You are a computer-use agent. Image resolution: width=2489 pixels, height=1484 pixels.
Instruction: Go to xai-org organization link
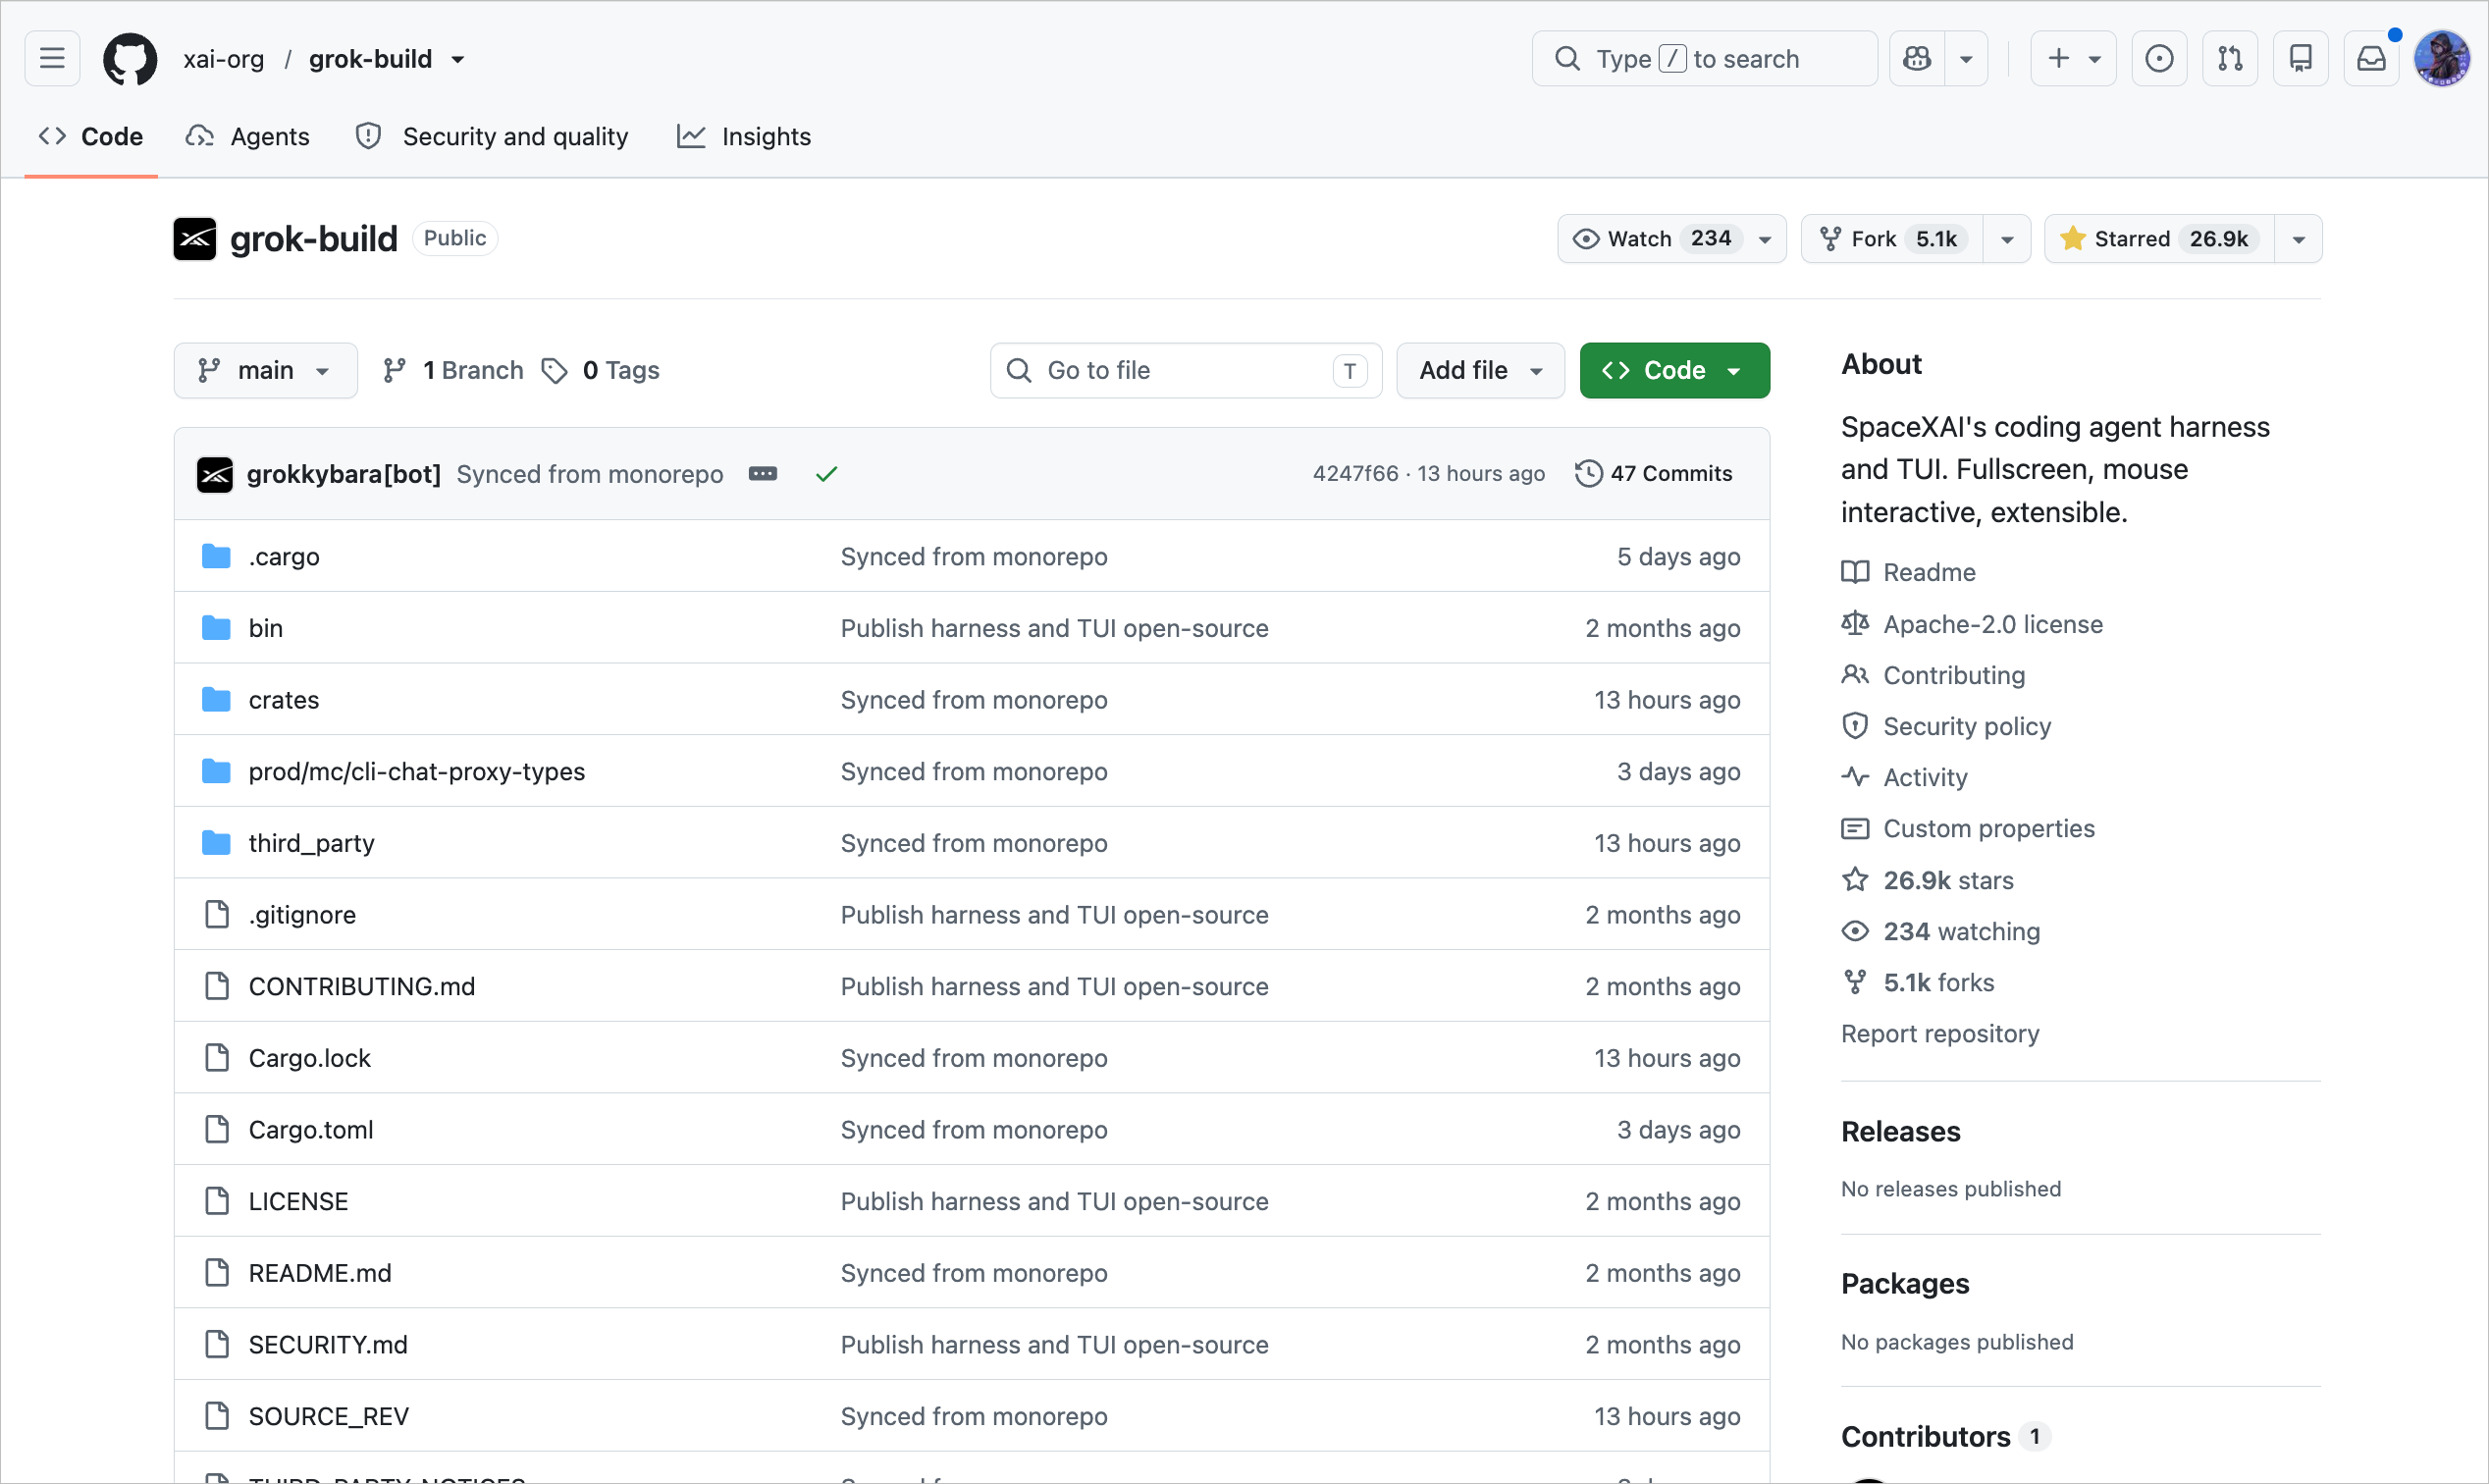click(224, 59)
